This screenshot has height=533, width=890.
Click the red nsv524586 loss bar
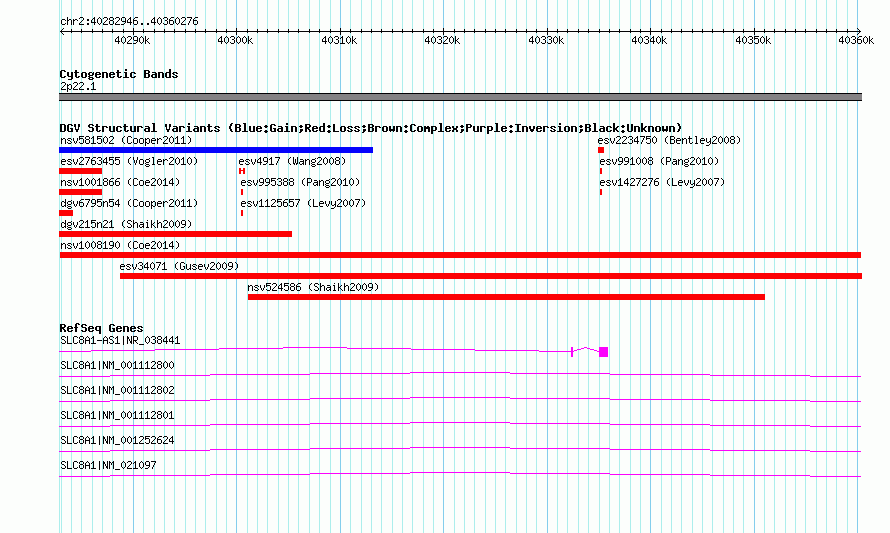[x=506, y=297]
